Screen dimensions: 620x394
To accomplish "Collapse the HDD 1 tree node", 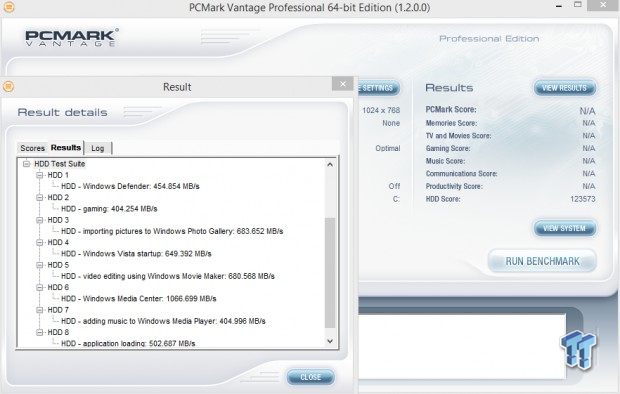I will pyautogui.click(x=40, y=175).
